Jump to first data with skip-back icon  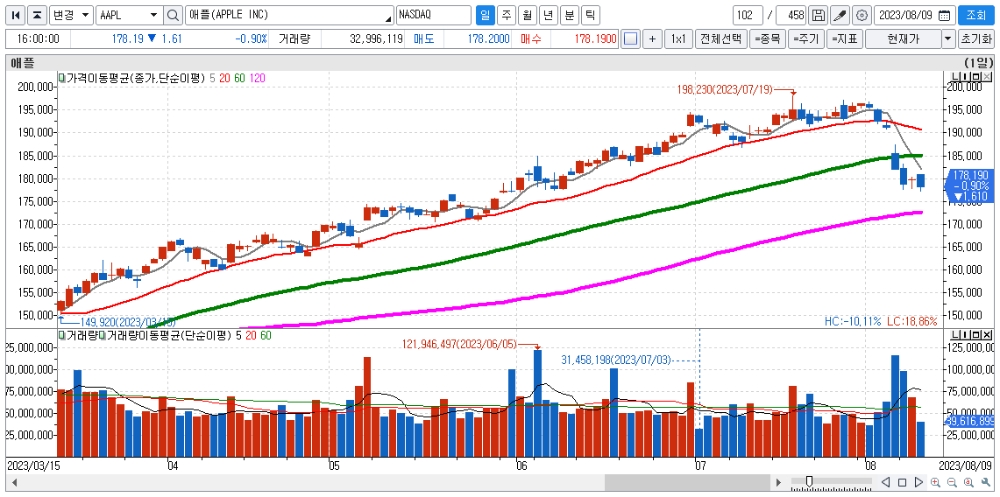coord(16,15)
